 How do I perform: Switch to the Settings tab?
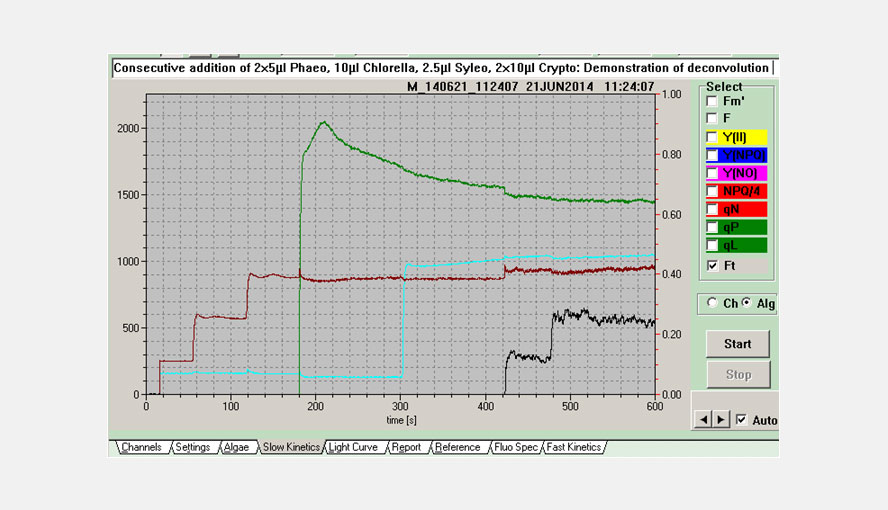[193, 447]
